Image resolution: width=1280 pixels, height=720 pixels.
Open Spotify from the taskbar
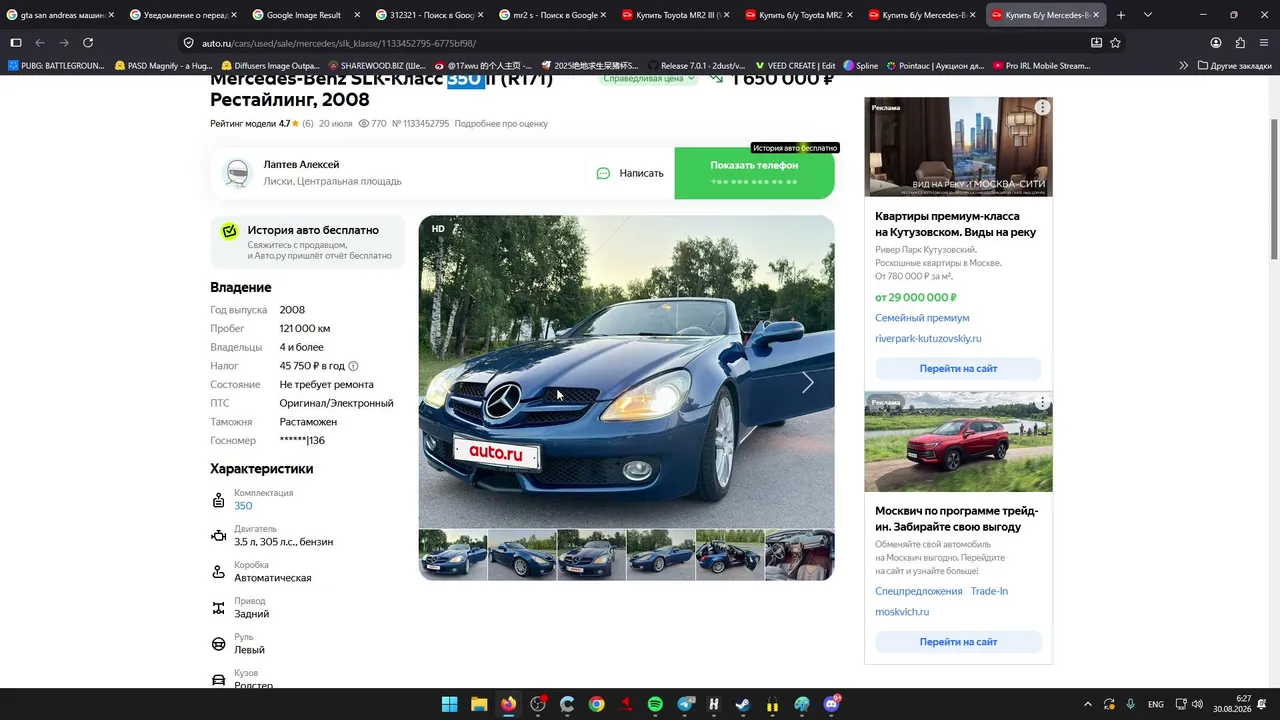(x=655, y=704)
